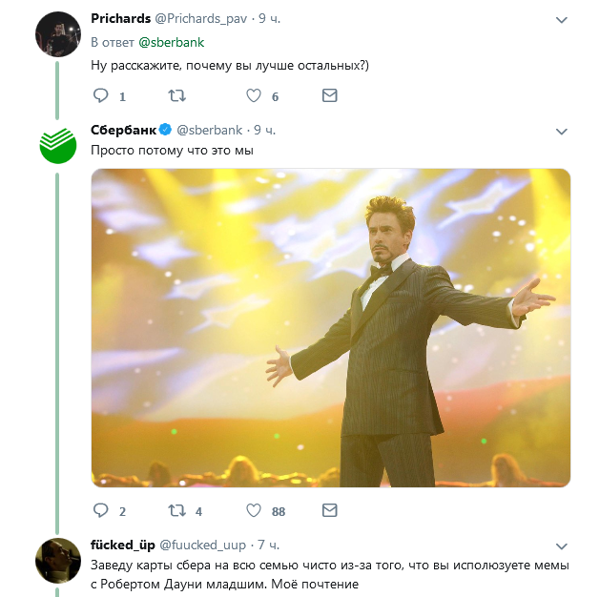
Task: View the fücked_üp user avatar
Action: 58,561
